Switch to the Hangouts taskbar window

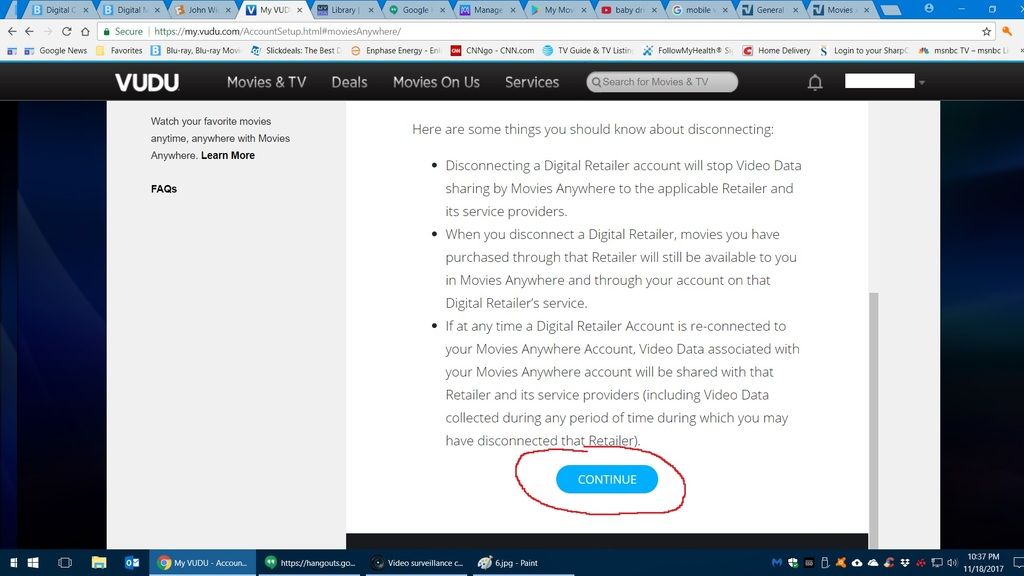coord(310,562)
